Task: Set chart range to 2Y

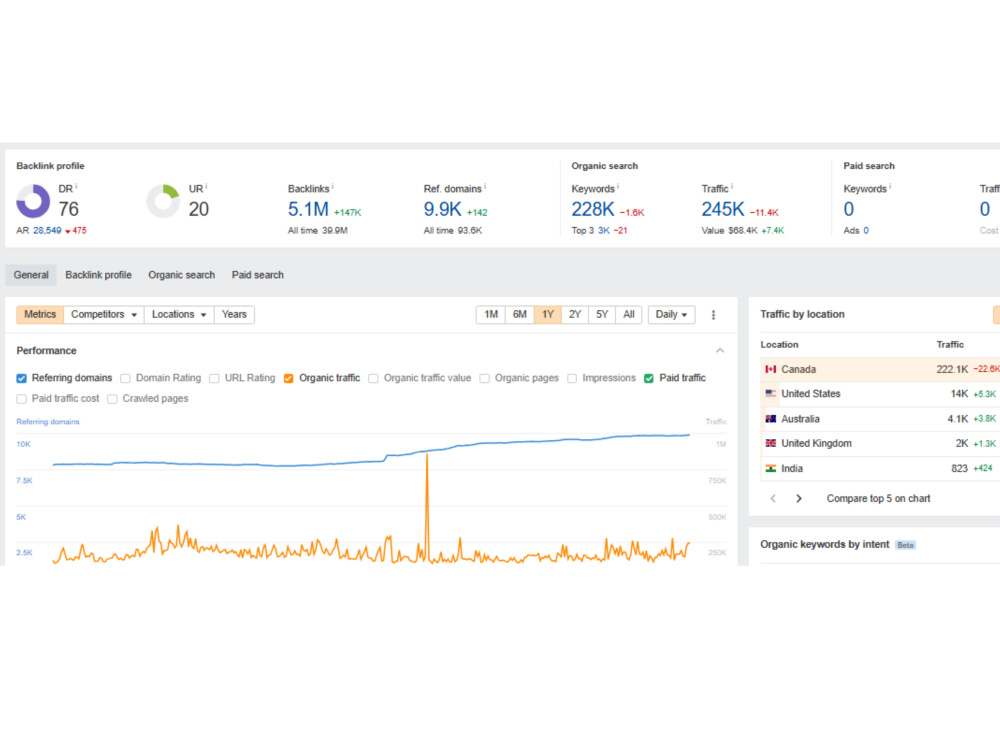Action: (575, 314)
